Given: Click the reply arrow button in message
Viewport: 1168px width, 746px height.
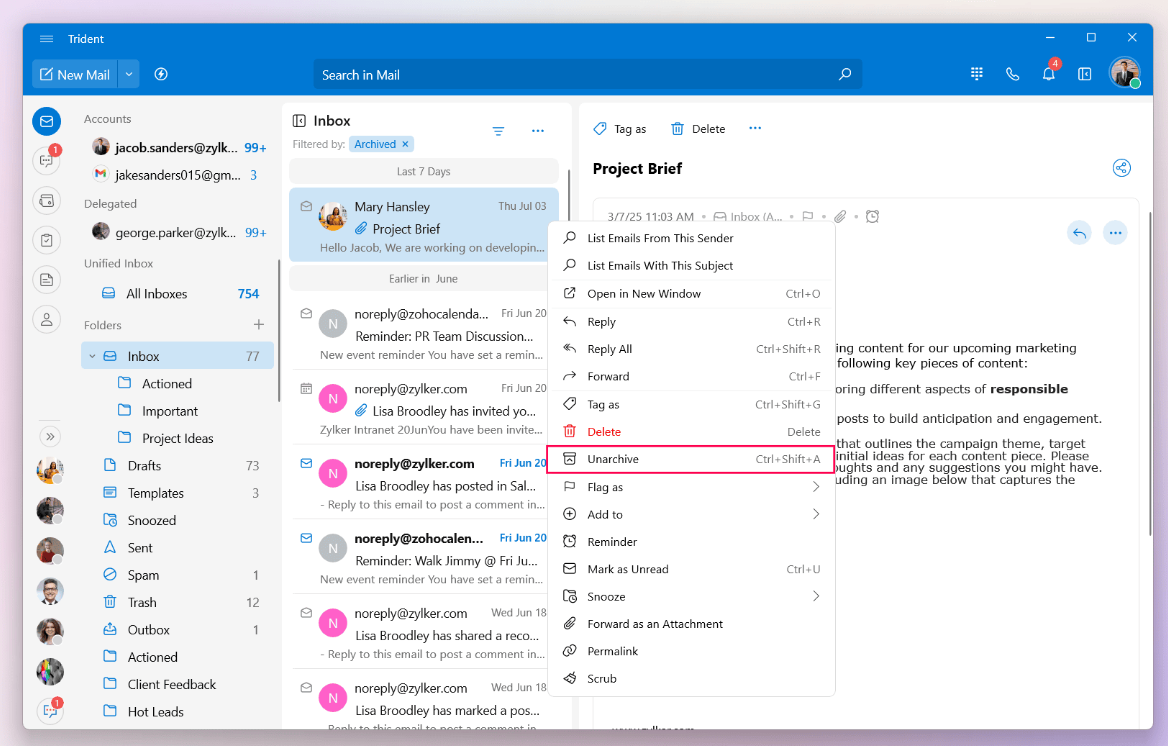Looking at the screenshot, I should click(x=1079, y=233).
